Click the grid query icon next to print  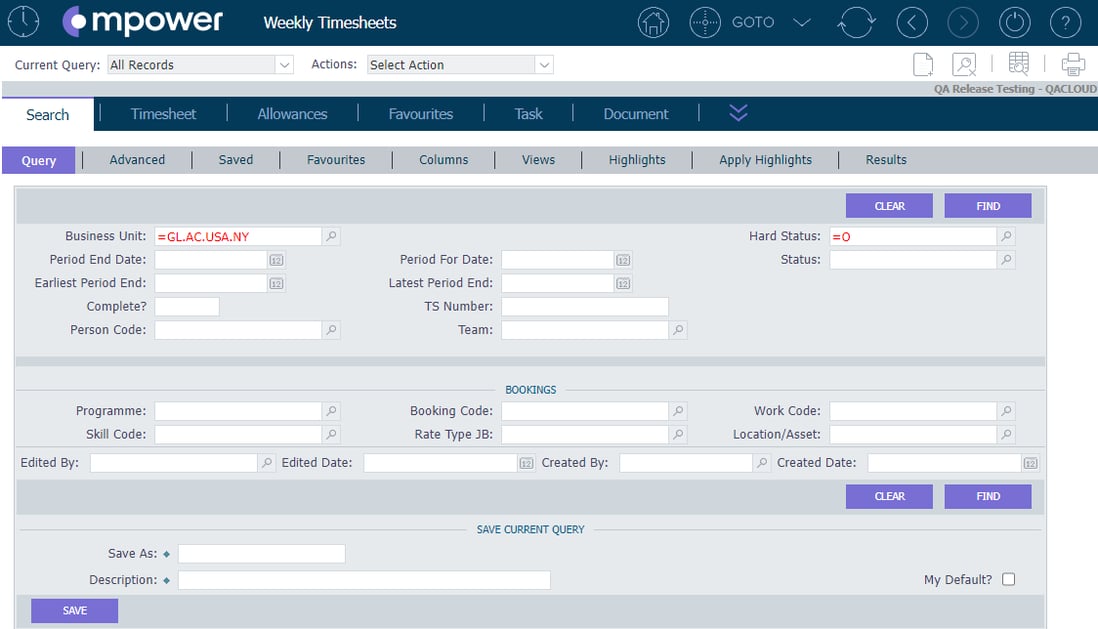pyautogui.click(x=1018, y=63)
